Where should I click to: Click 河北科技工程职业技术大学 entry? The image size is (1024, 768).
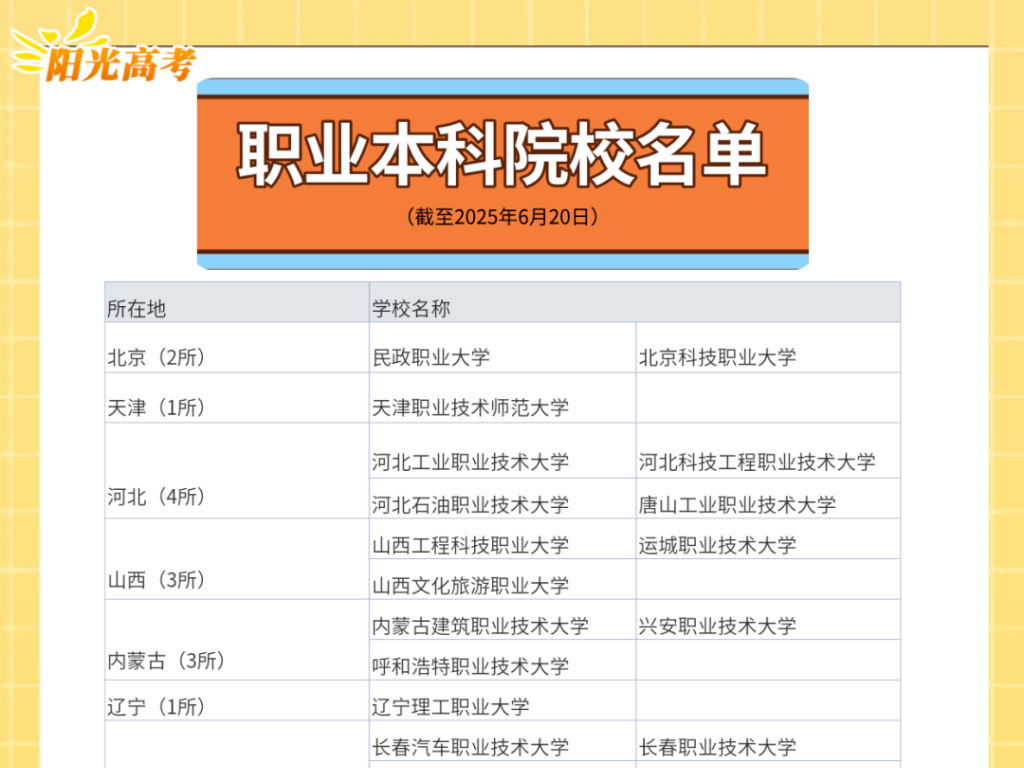pos(757,462)
